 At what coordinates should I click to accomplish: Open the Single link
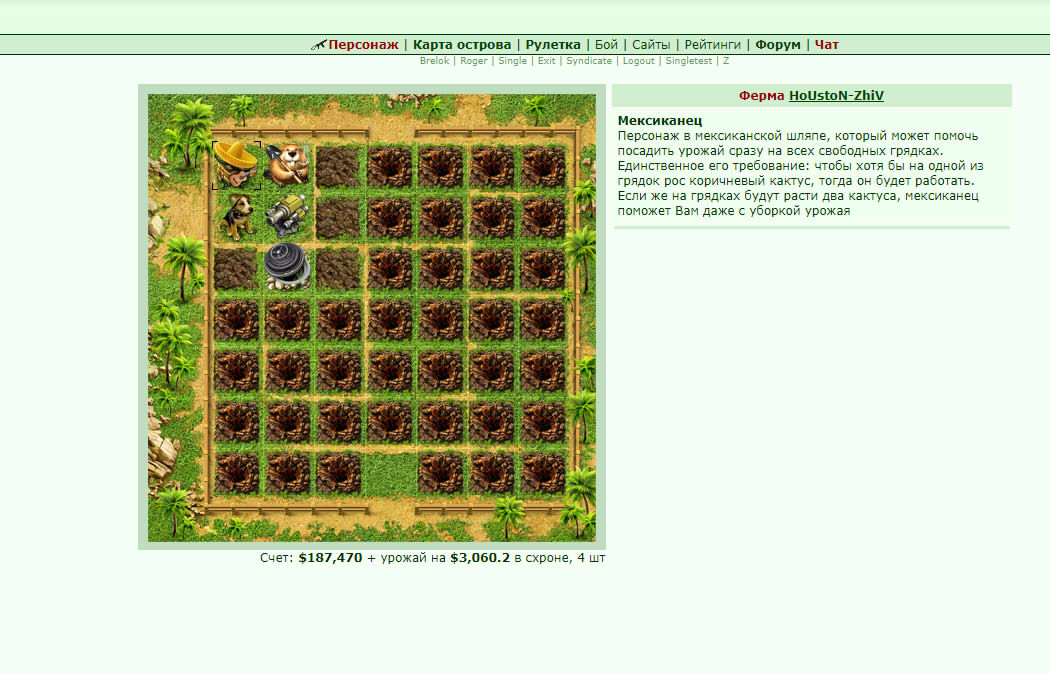512,61
